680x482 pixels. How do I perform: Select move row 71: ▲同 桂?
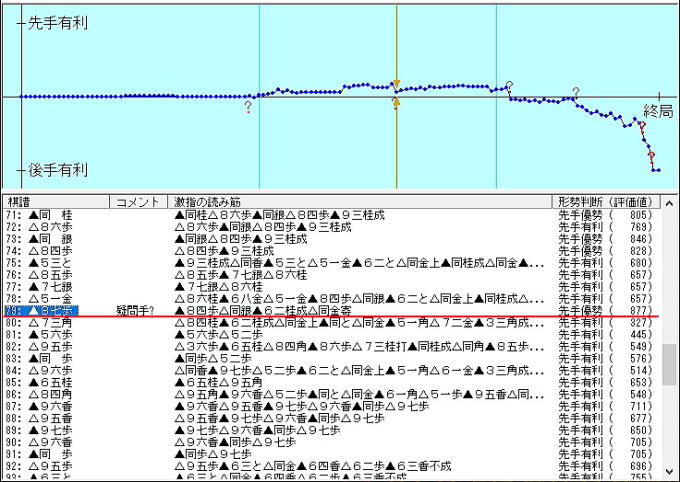331,215
